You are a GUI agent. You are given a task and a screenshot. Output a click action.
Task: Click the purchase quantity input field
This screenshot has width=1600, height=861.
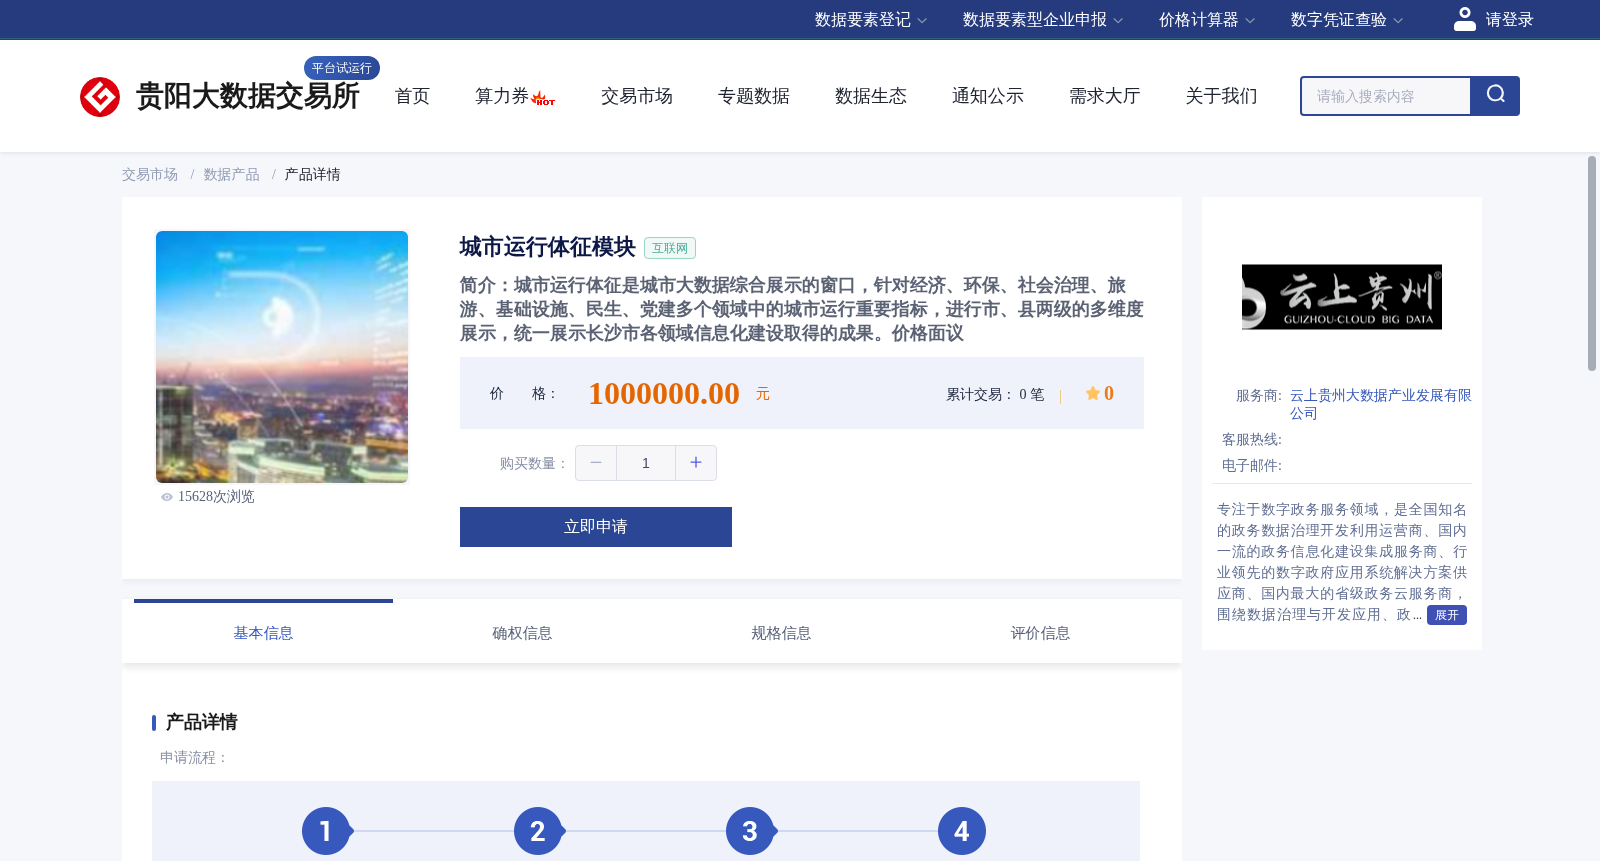coord(646,463)
